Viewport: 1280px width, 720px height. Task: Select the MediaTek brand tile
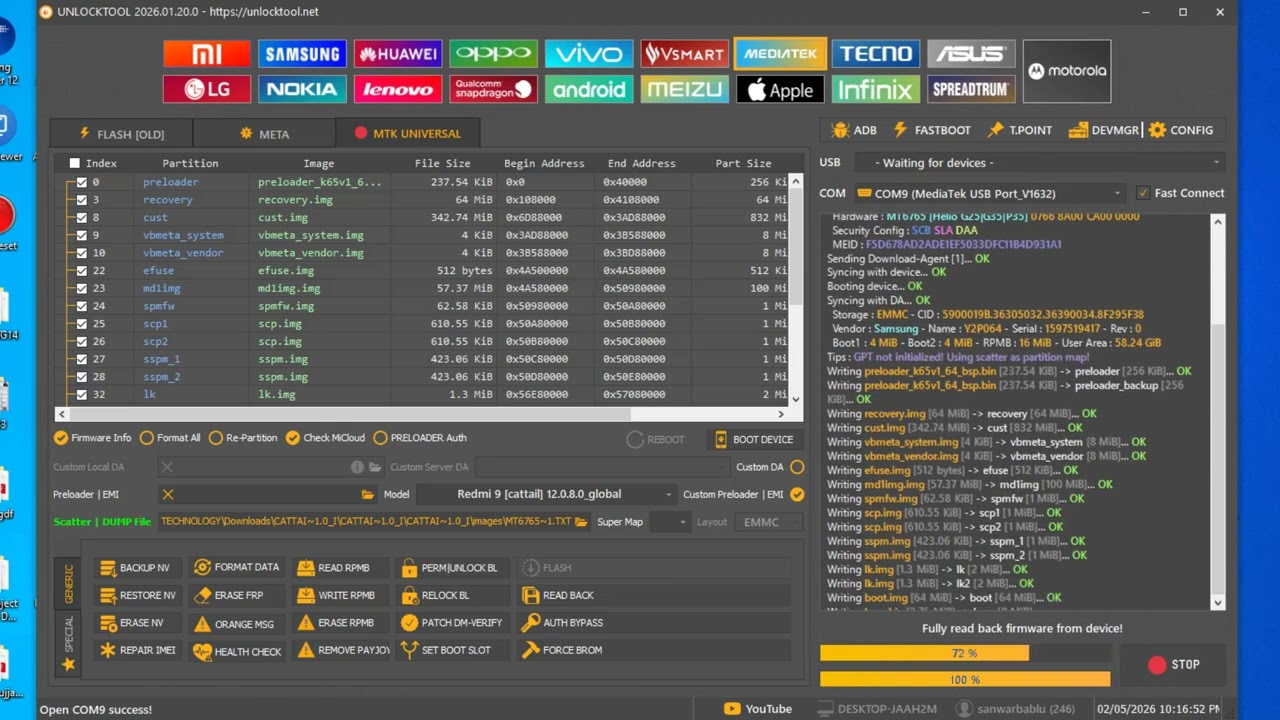pyautogui.click(x=780, y=54)
